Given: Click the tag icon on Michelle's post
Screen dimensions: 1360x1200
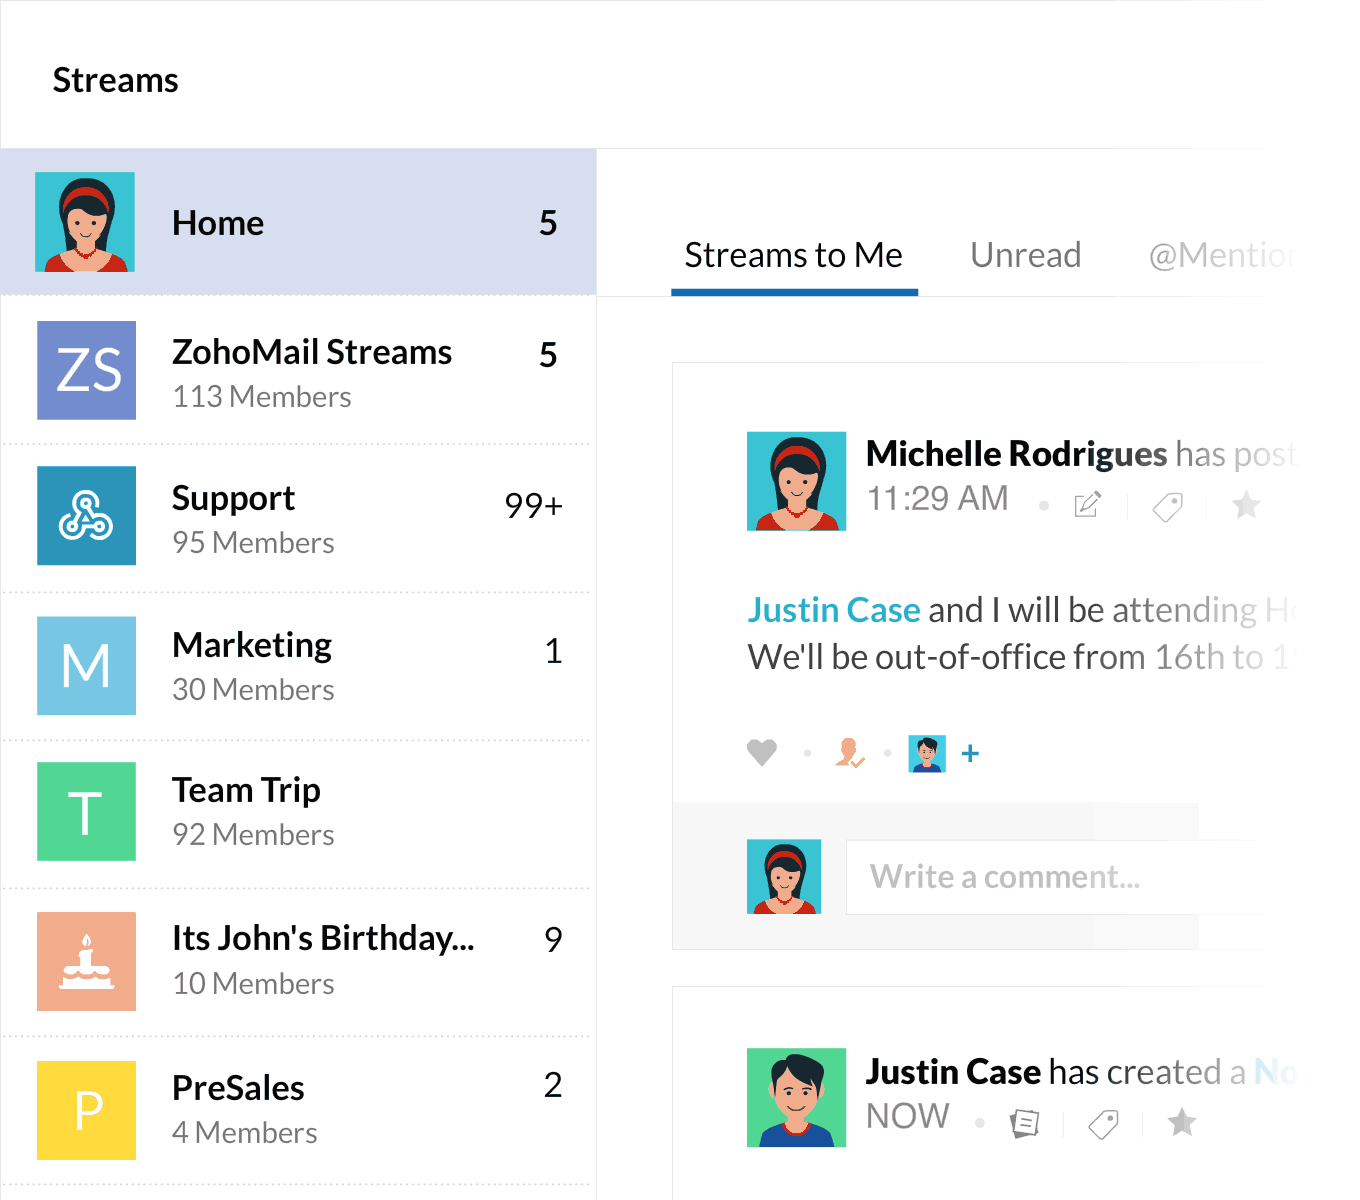Looking at the screenshot, I should point(1167,507).
